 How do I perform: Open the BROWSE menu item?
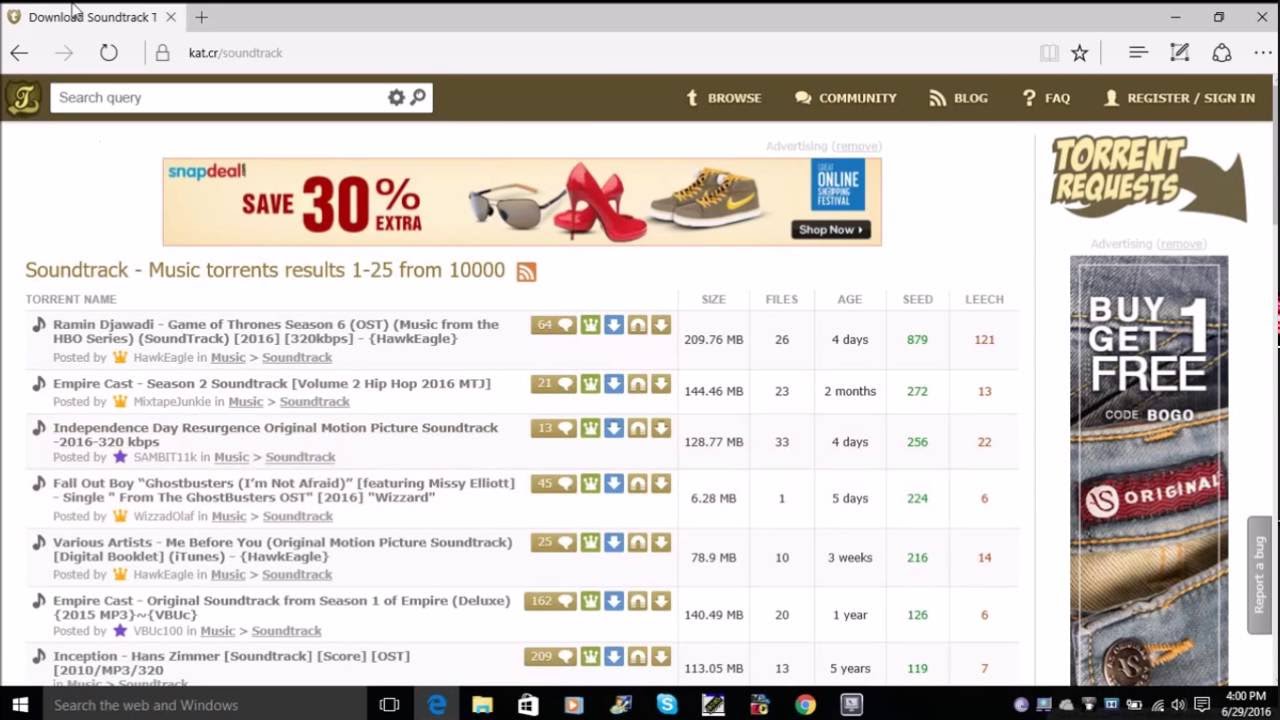pos(724,98)
